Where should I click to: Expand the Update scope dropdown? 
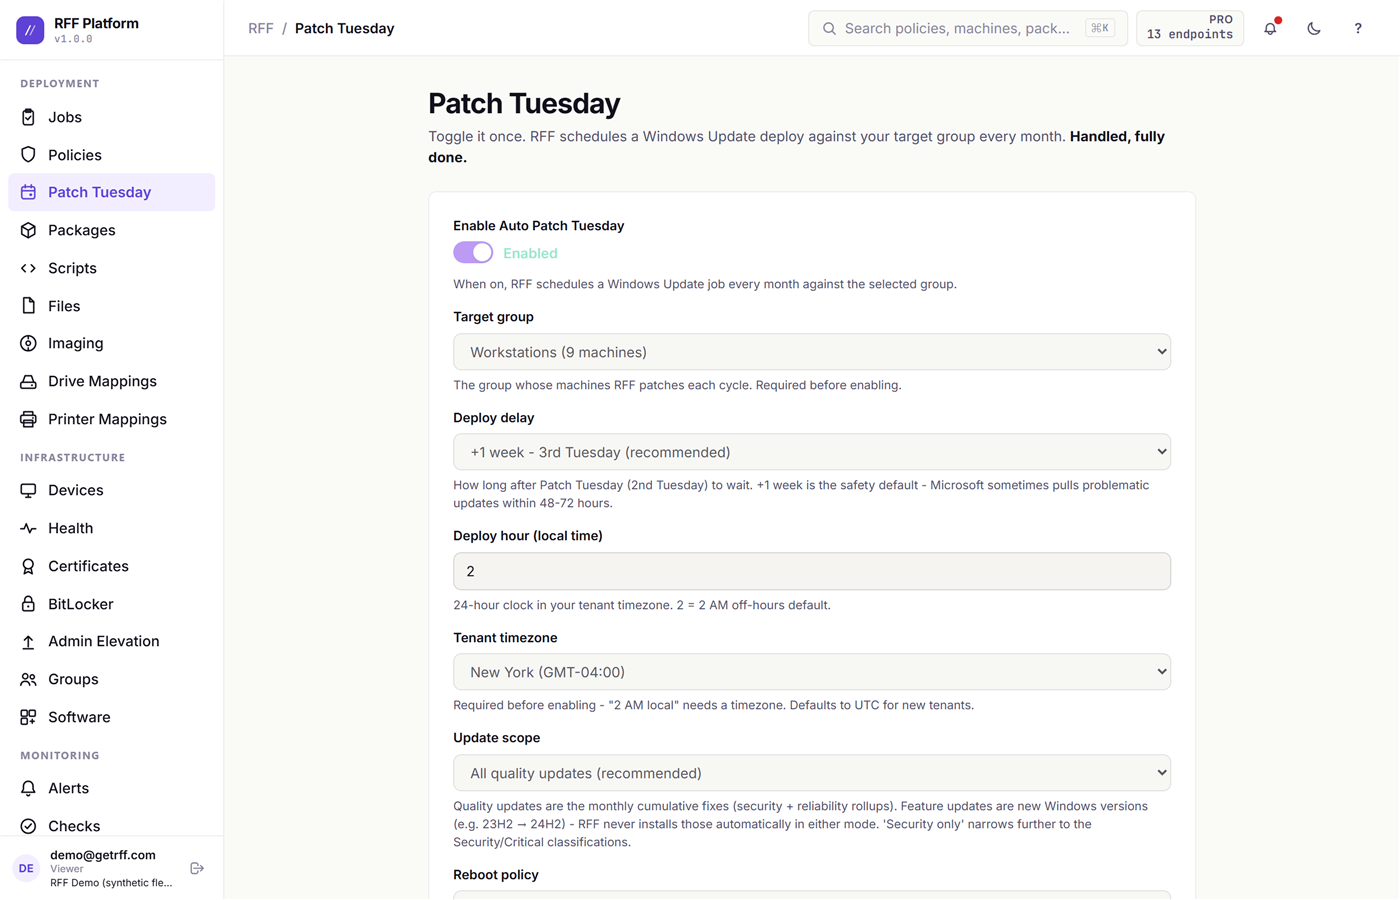(812, 773)
